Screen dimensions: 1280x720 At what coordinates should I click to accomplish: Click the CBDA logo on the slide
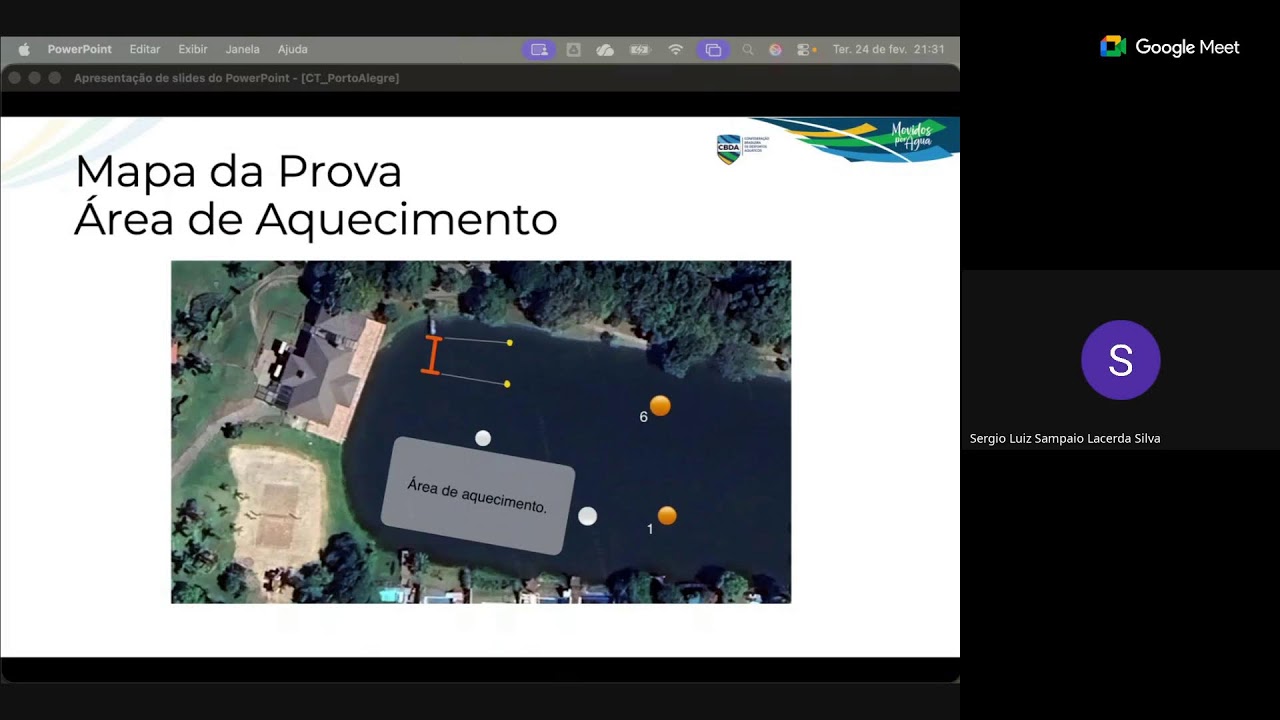coord(743,148)
